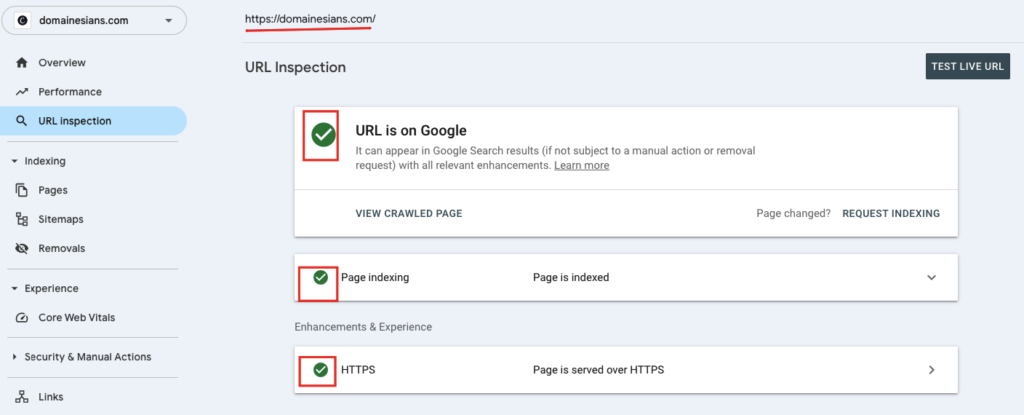1024x415 pixels.
Task: Open the Sitemaps tree icon
Action: tap(22, 220)
